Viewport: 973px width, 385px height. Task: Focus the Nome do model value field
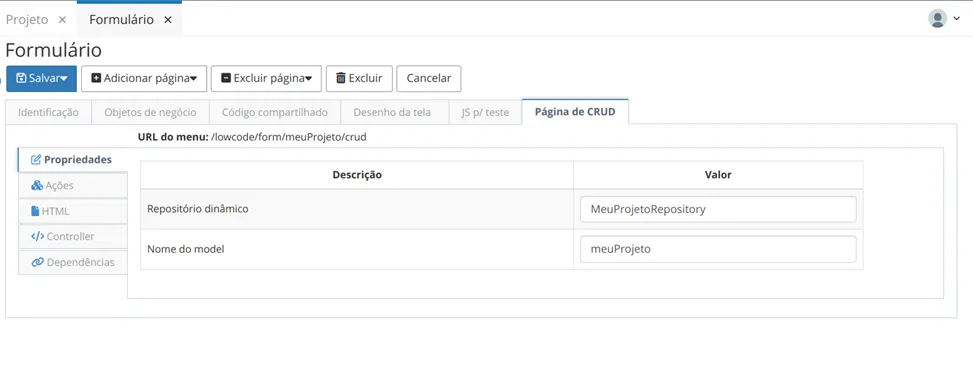point(718,249)
